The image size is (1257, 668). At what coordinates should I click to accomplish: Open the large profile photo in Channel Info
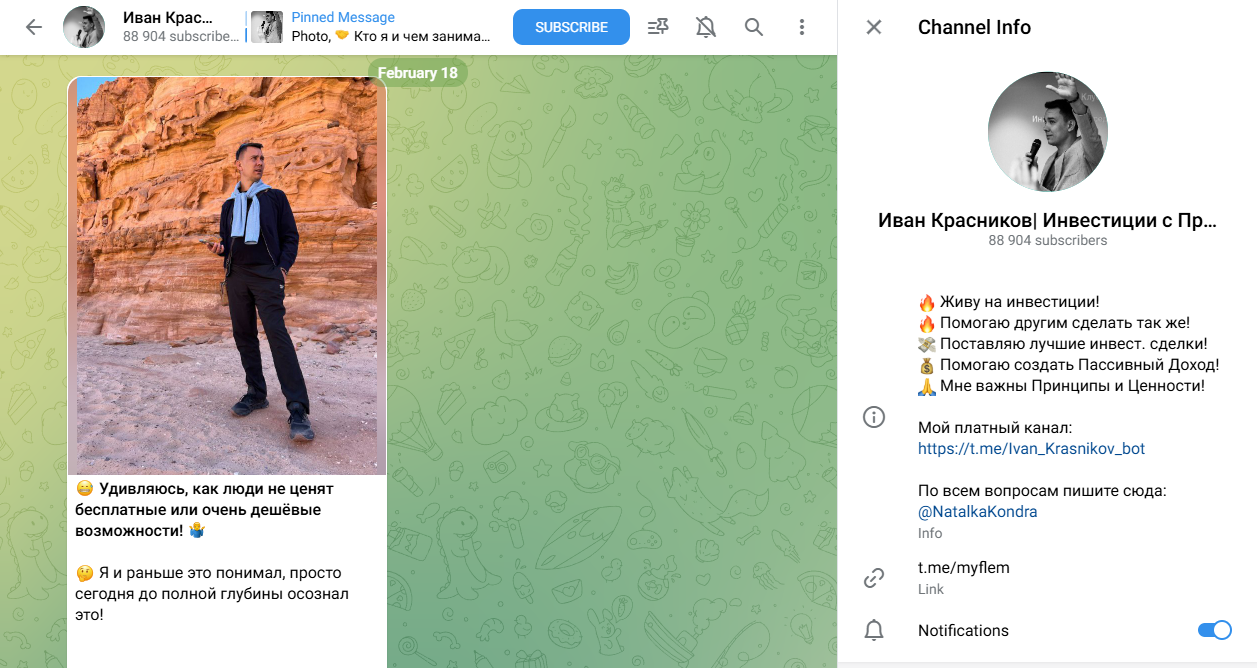pyautogui.click(x=1048, y=131)
